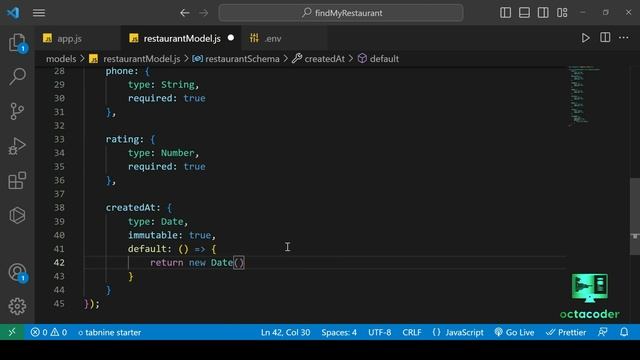Screen dimensions: 640x360
Task: Toggle the primary side bar layout icon
Action: click(505, 13)
